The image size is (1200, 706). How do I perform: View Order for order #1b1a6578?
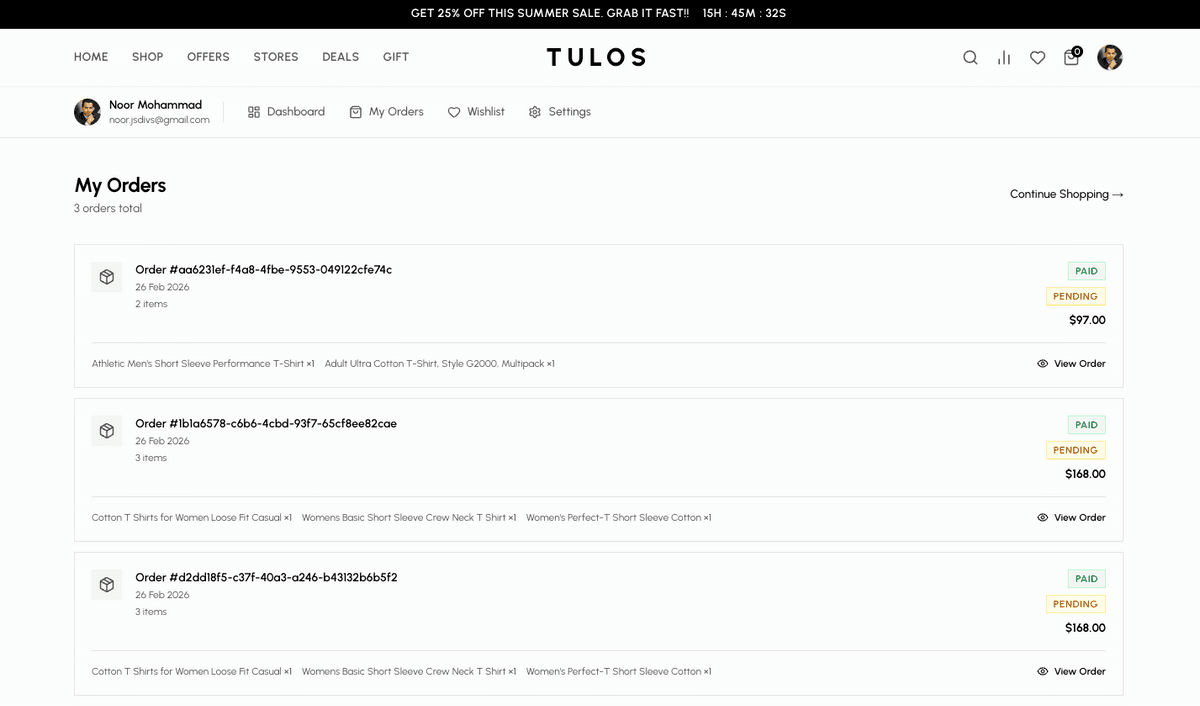click(x=1071, y=518)
